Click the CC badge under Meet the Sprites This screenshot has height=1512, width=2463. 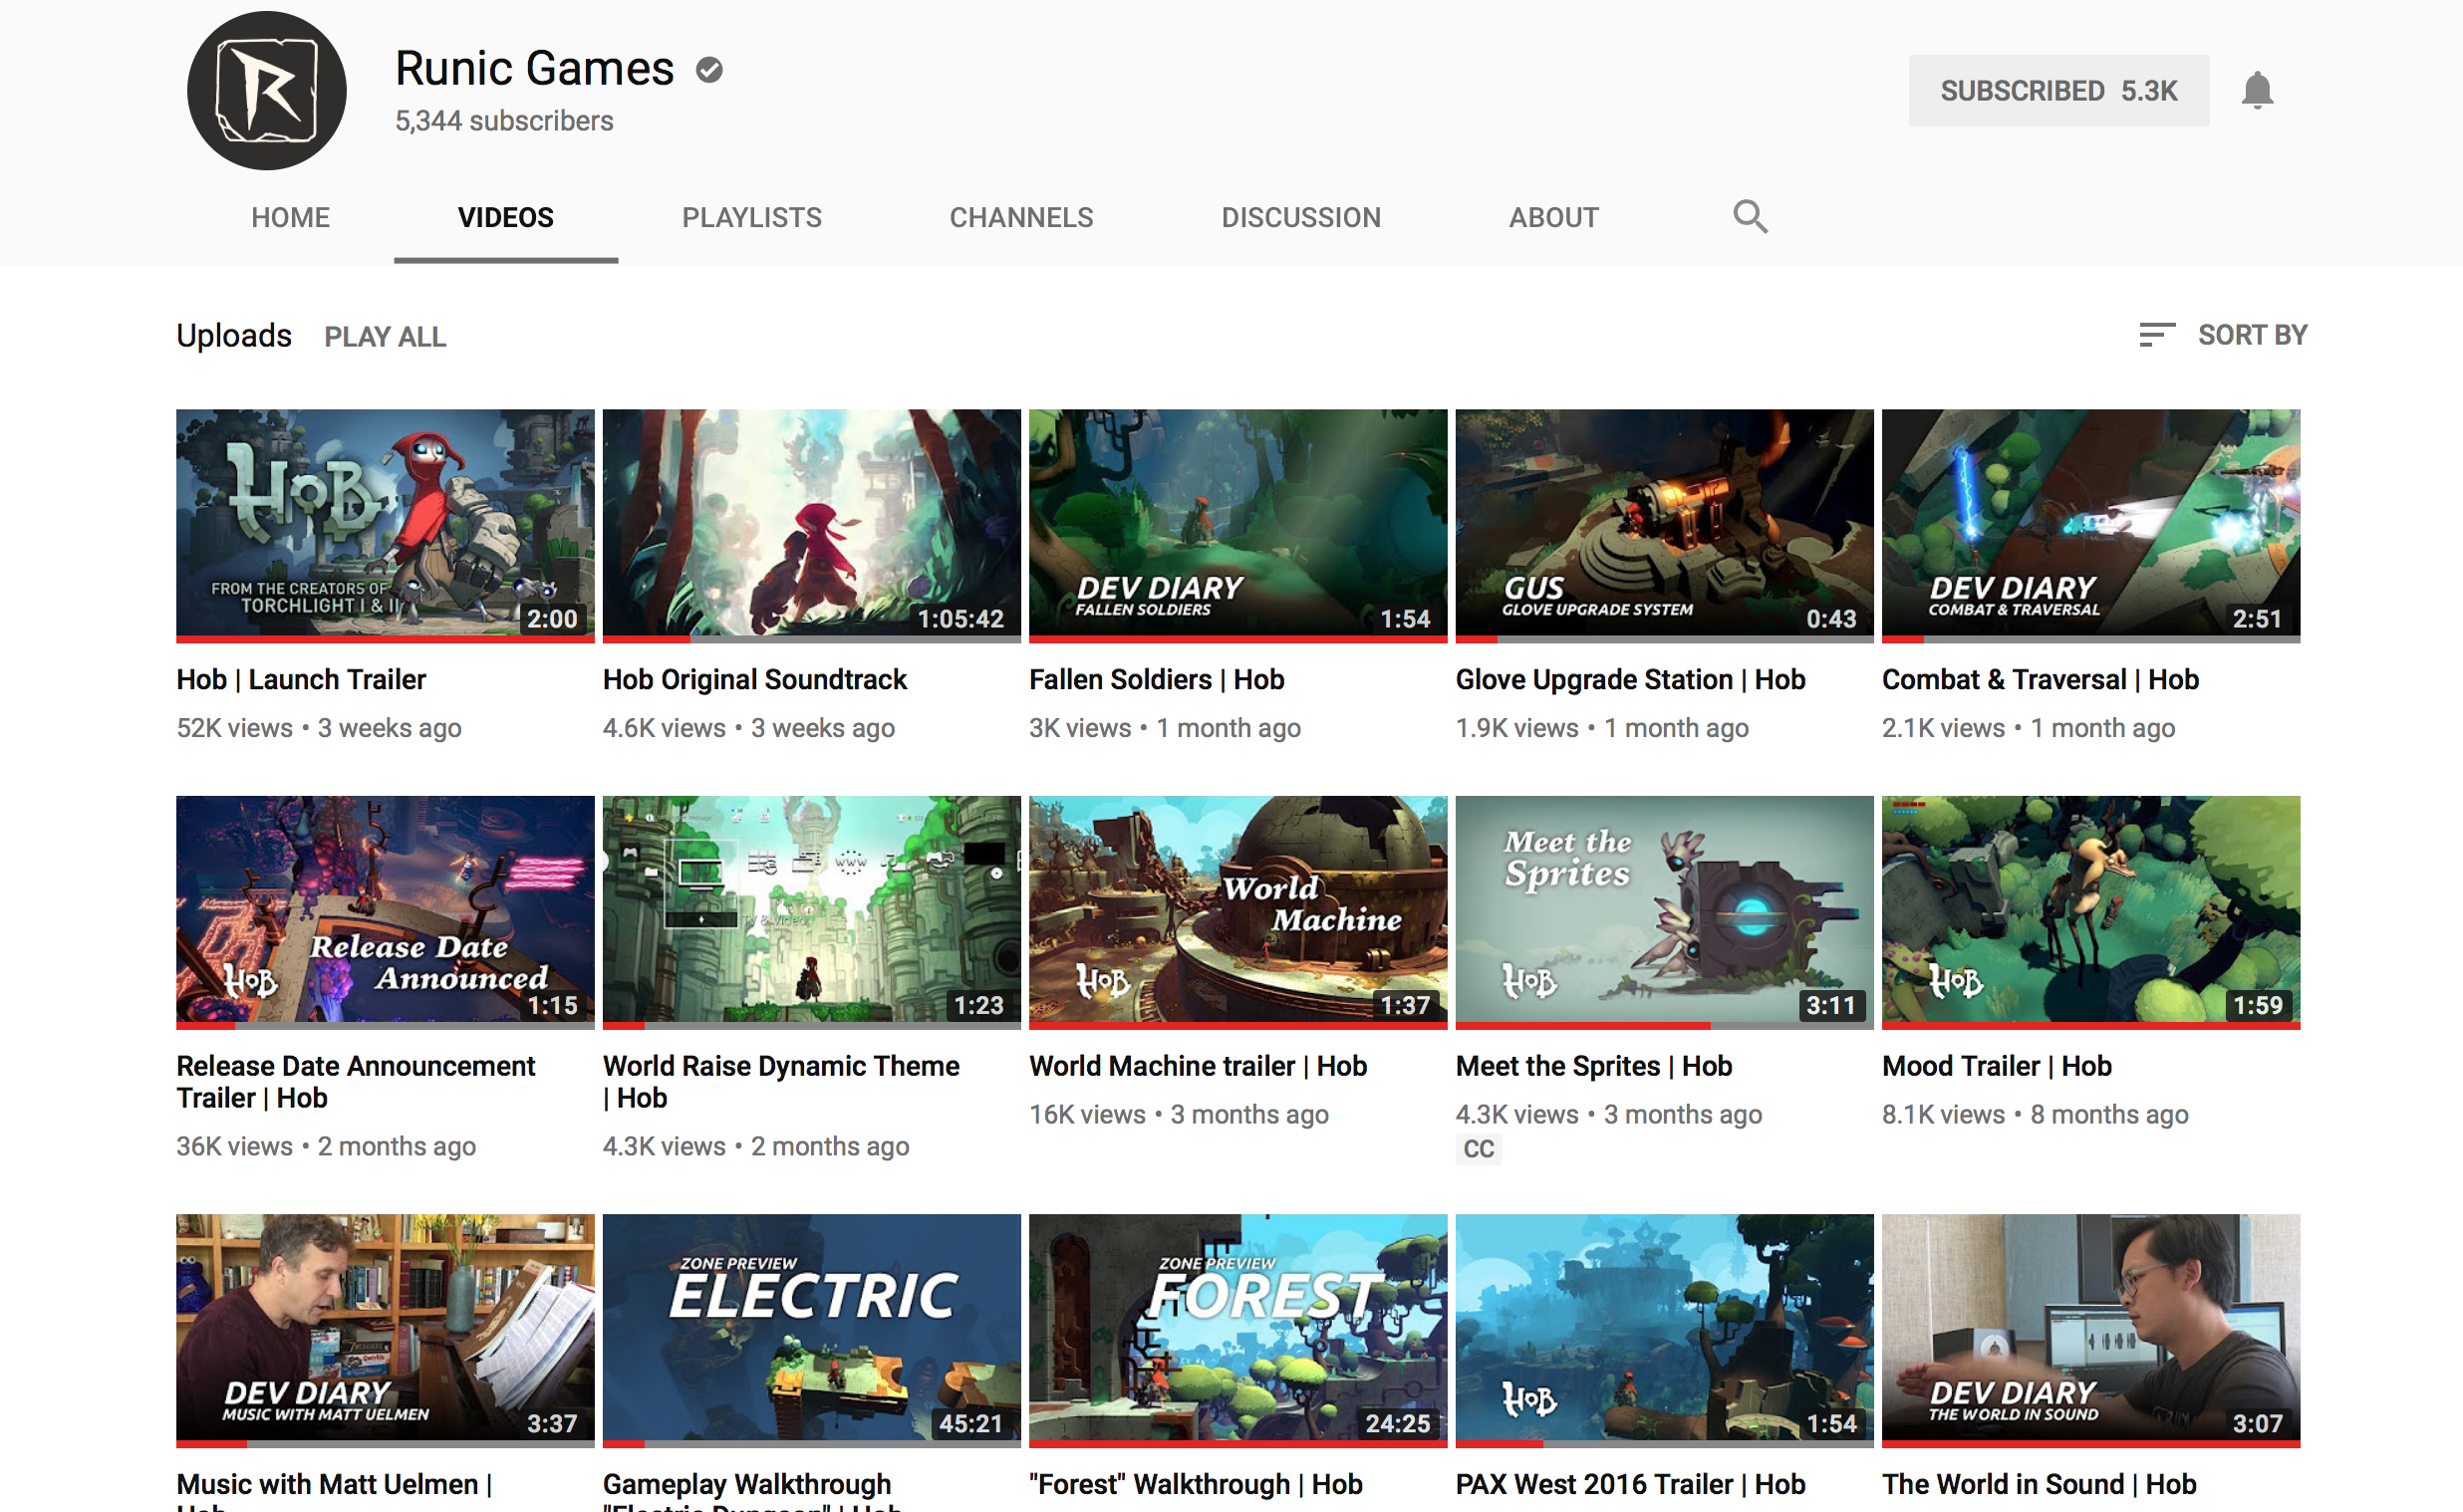click(x=1478, y=1149)
